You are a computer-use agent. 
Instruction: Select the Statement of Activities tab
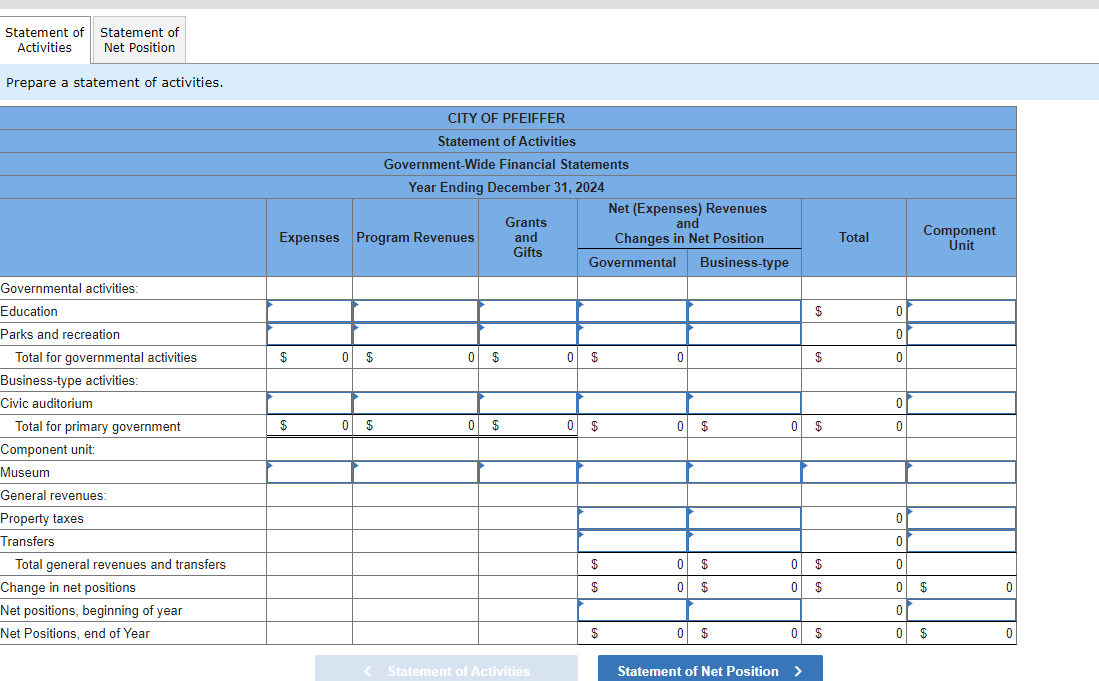(45, 39)
